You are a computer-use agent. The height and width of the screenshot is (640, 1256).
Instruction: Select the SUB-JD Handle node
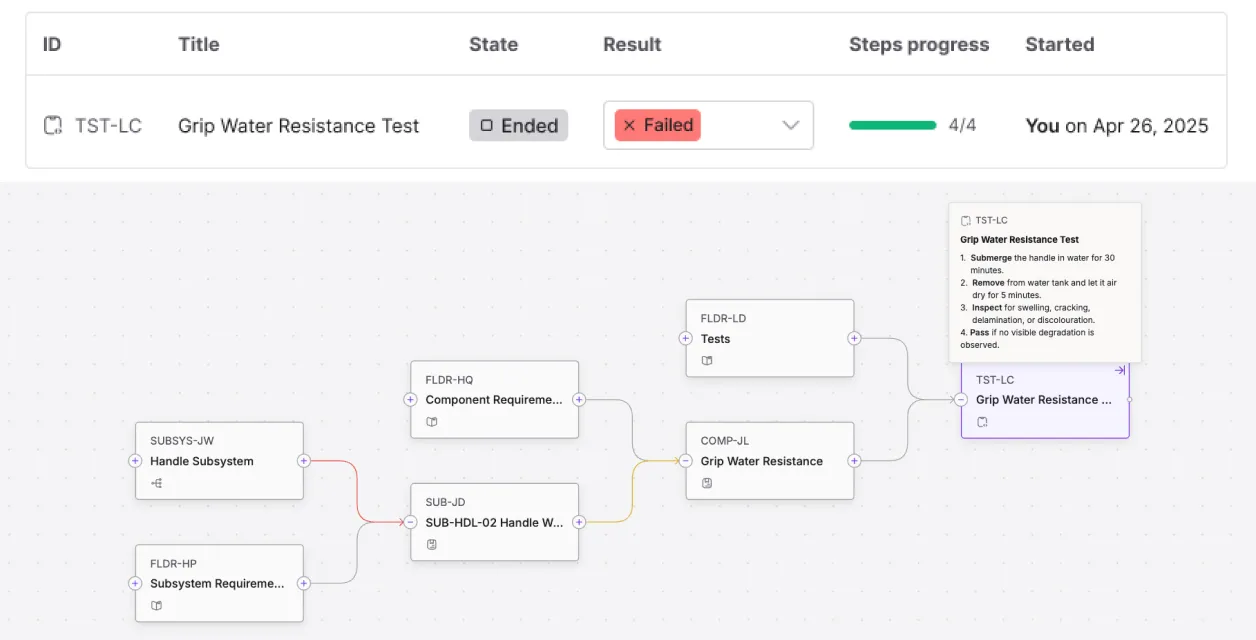click(495, 522)
